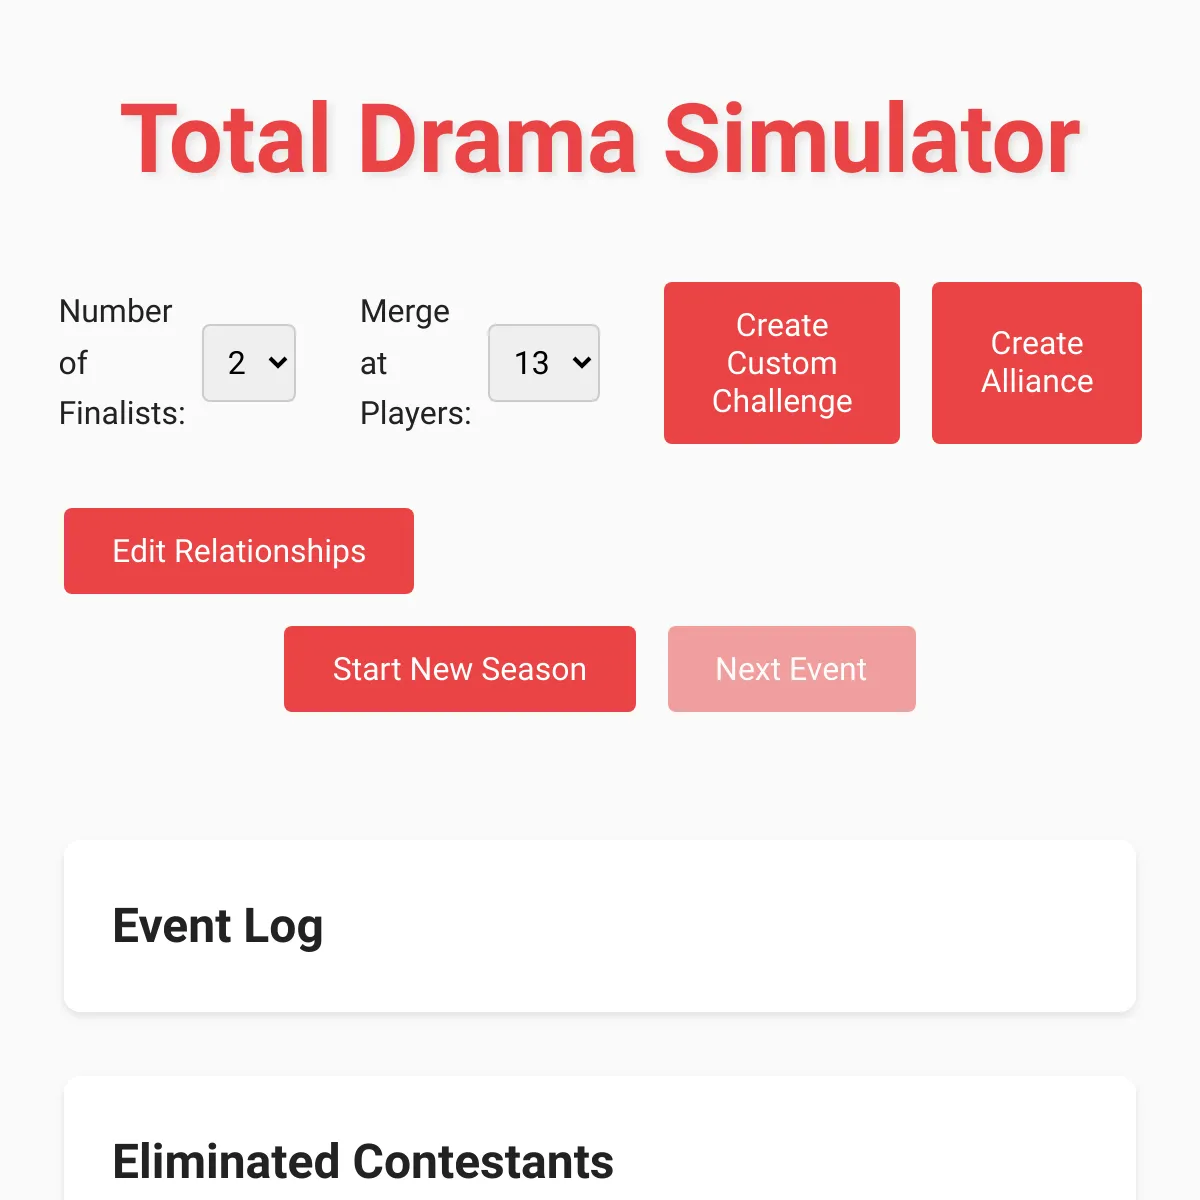Click Create Alliance
Screen dimensions: 1200x1200
coord(1036,363)
